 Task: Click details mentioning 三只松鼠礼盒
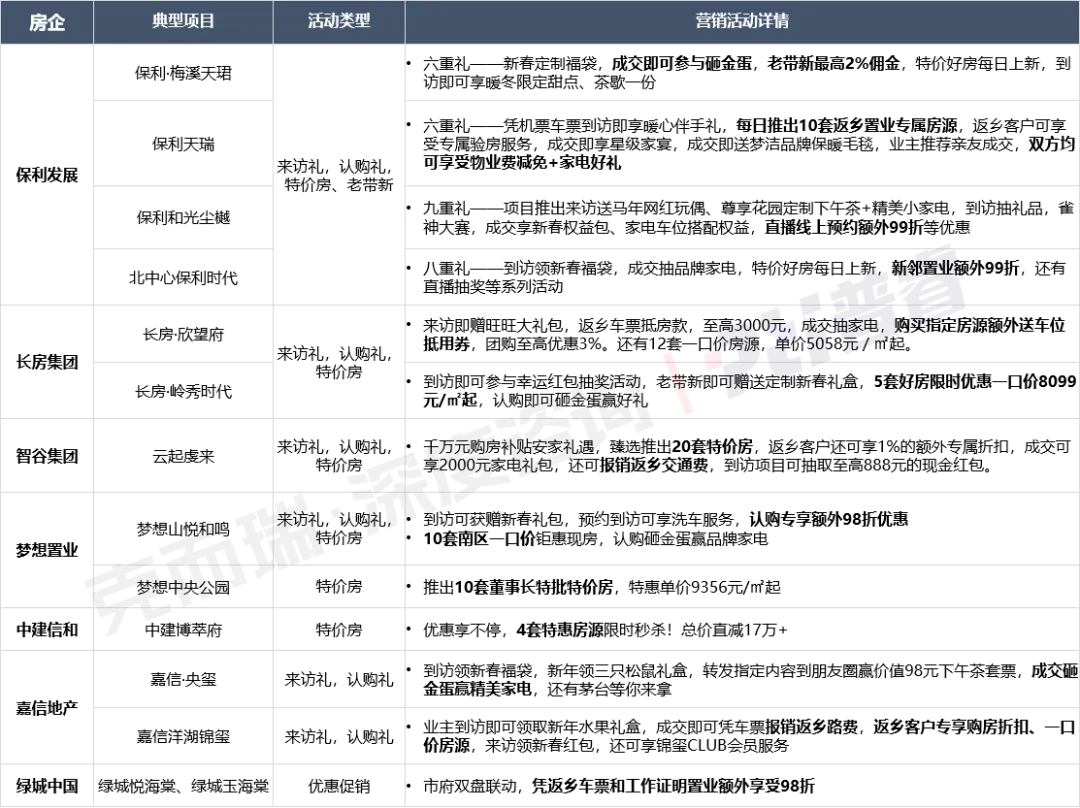tap(742, 679)
